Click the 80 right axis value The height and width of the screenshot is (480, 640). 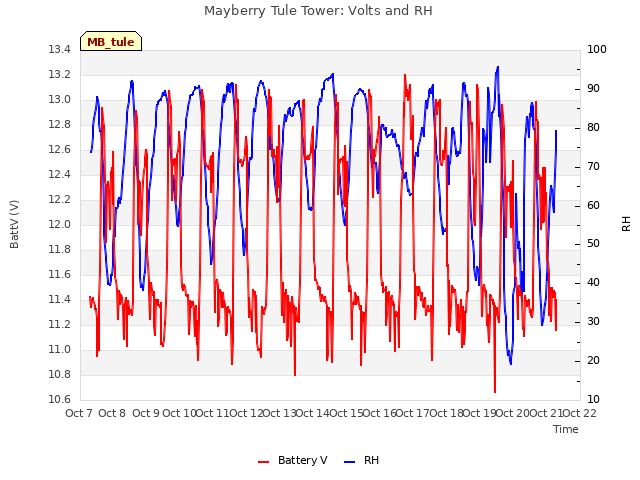tap(593, 127)
